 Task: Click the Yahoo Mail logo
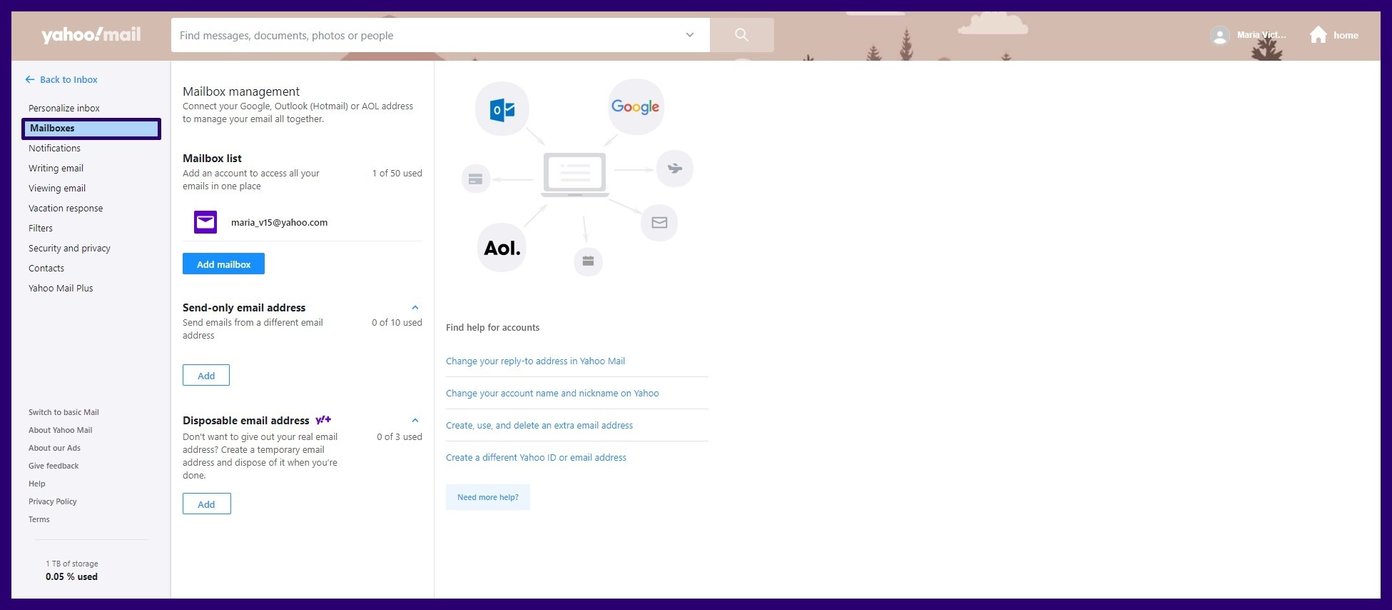pos(91,35)
